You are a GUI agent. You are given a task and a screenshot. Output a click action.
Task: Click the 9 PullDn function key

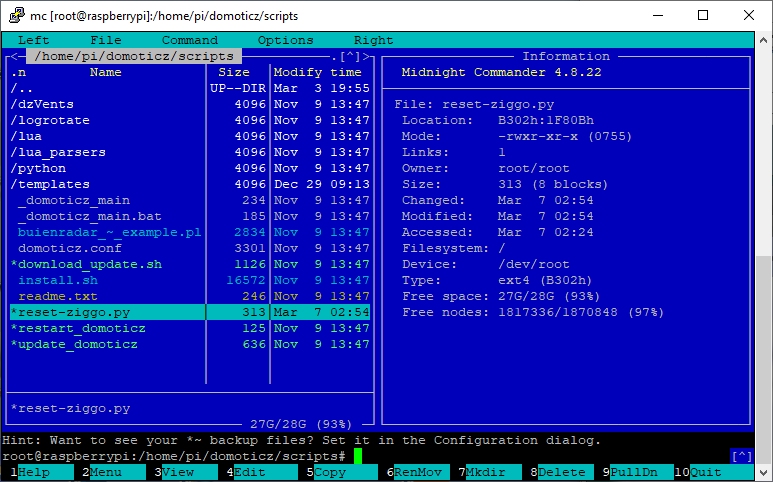tap(637, 472)
